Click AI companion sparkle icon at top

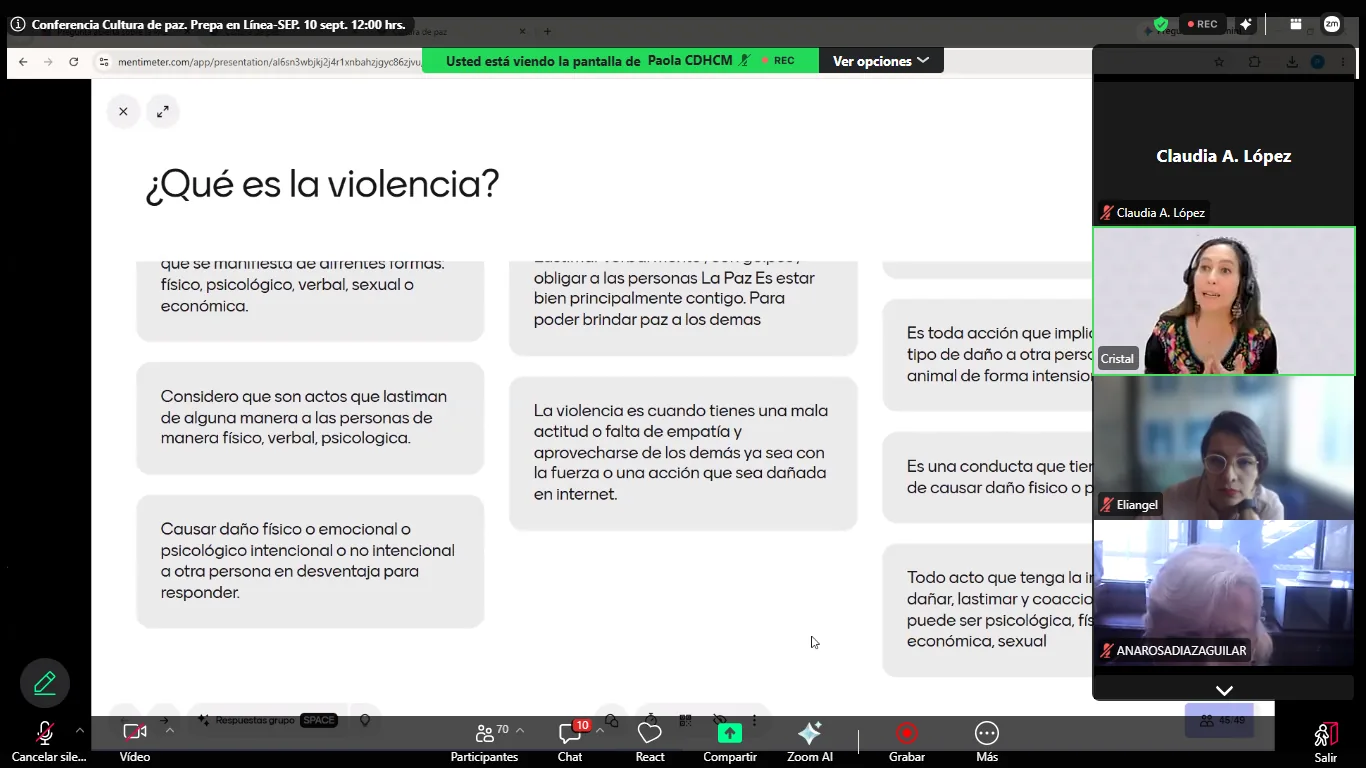pyautogui.click(x=1246, y=24)
